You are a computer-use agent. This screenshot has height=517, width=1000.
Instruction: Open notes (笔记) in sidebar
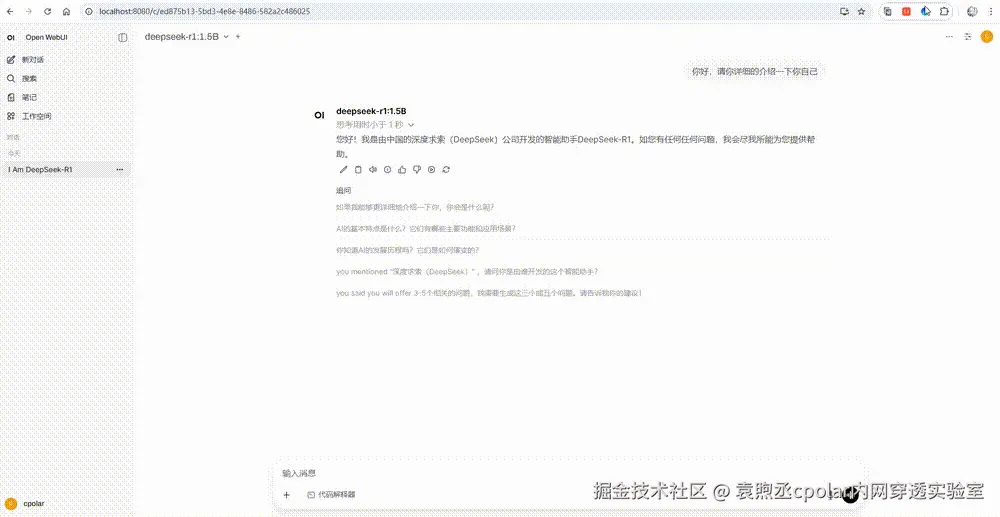(22, 98)
